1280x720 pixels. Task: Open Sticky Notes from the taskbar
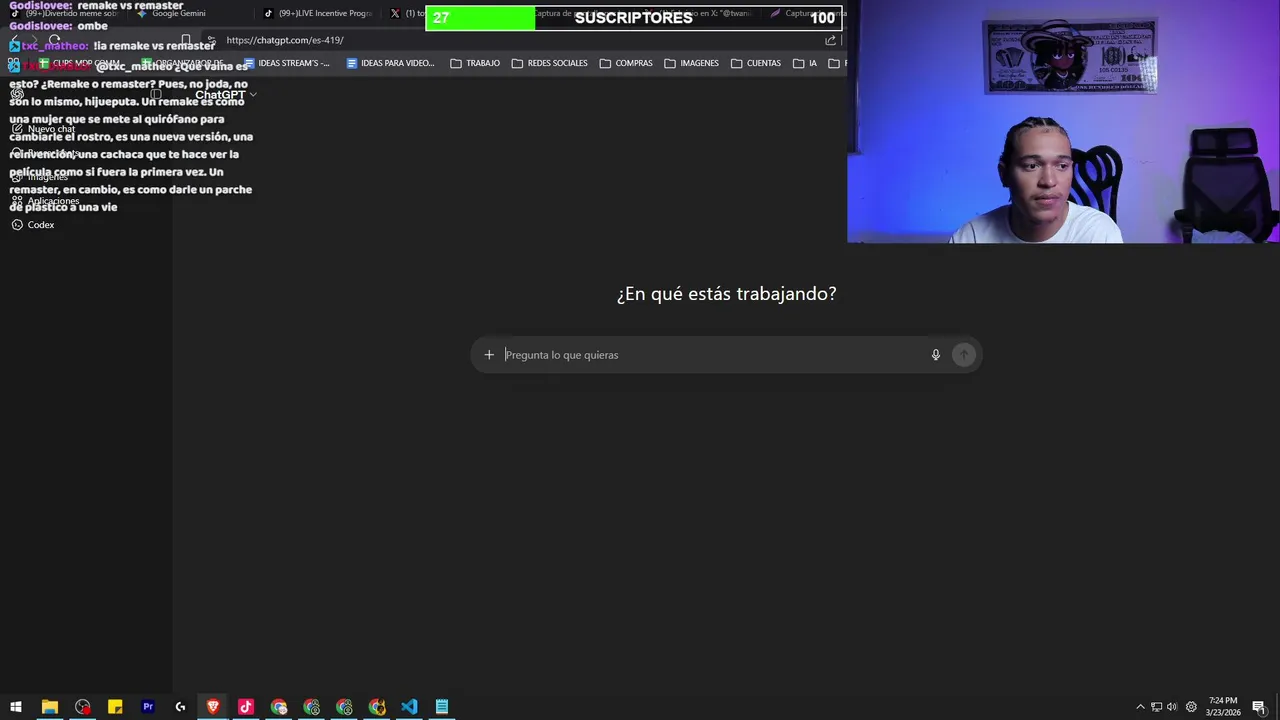click(115, 707)
